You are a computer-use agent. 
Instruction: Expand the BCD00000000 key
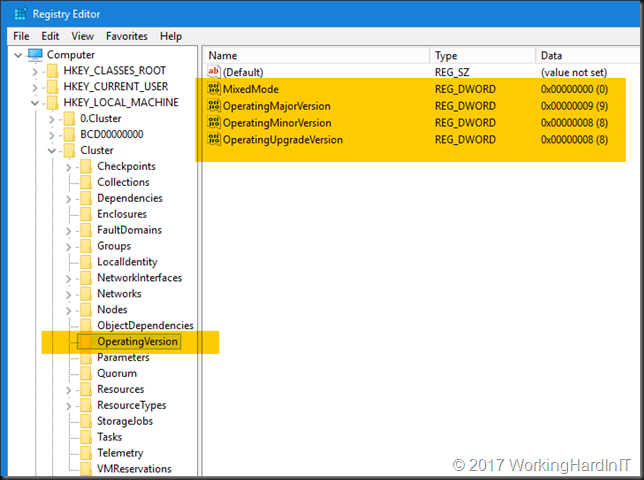coord(52,135)
